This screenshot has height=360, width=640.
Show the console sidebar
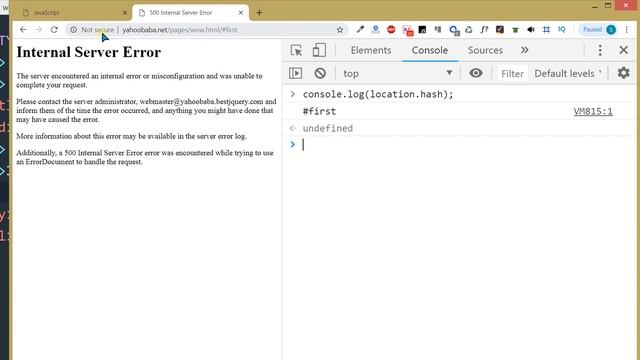(296, 73)
